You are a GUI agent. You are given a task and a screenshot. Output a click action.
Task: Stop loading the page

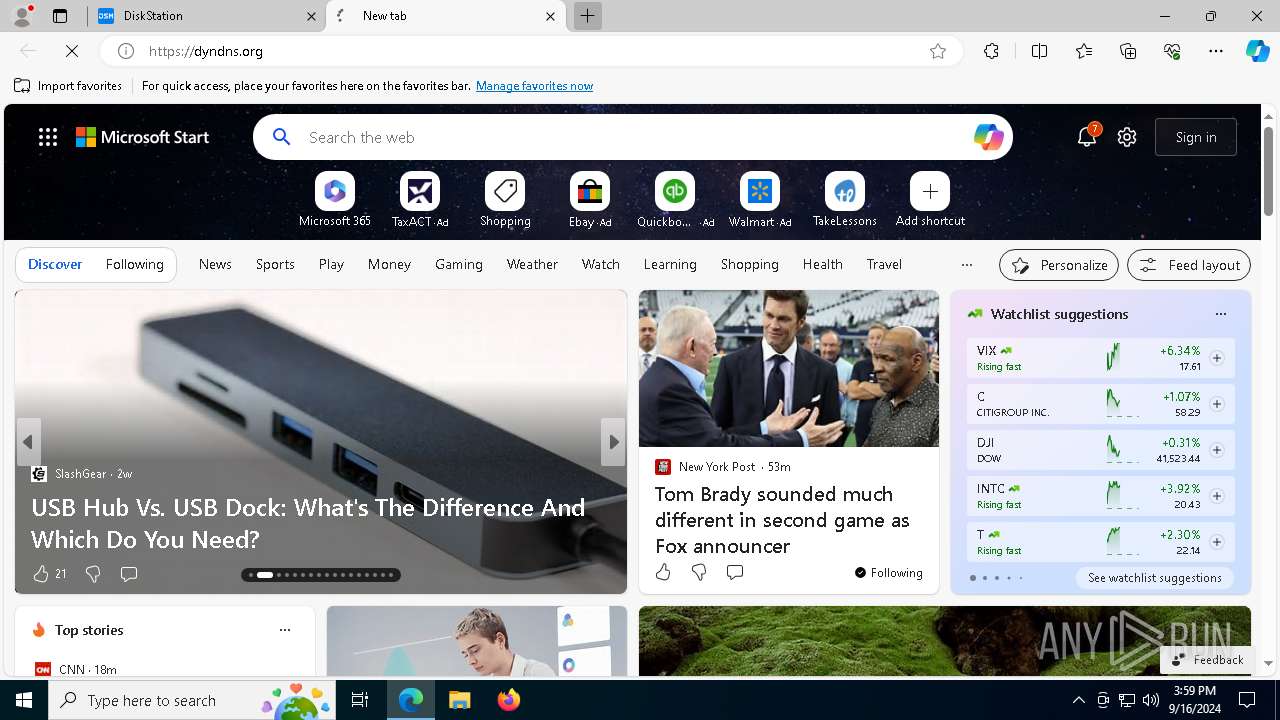(72, 51)
